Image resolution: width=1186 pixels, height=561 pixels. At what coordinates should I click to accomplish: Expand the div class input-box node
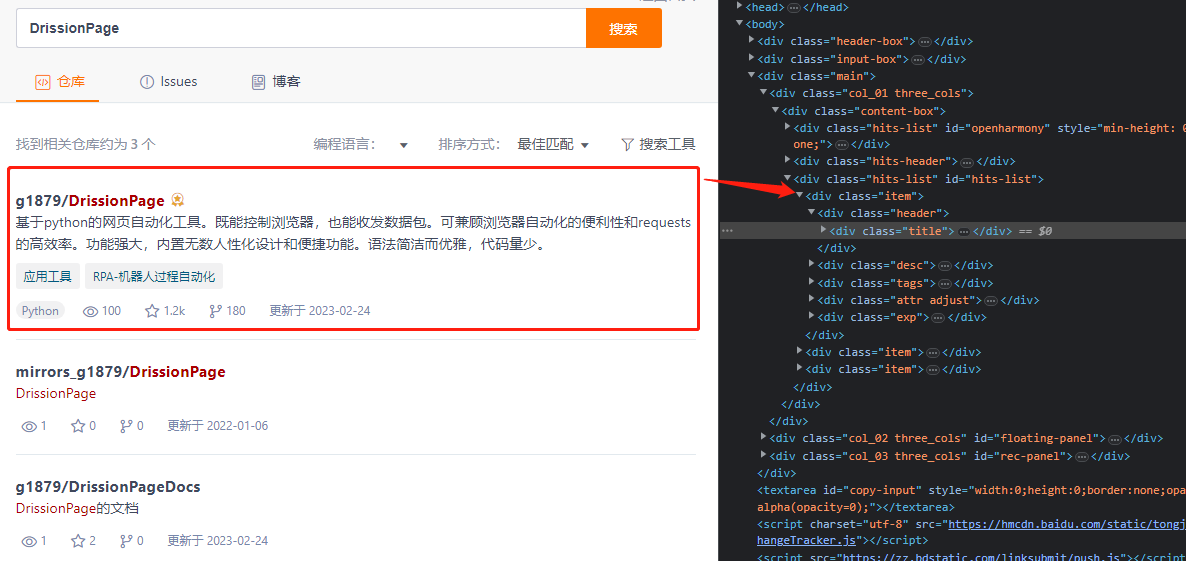pyautogui.click(x=751, y=58)
